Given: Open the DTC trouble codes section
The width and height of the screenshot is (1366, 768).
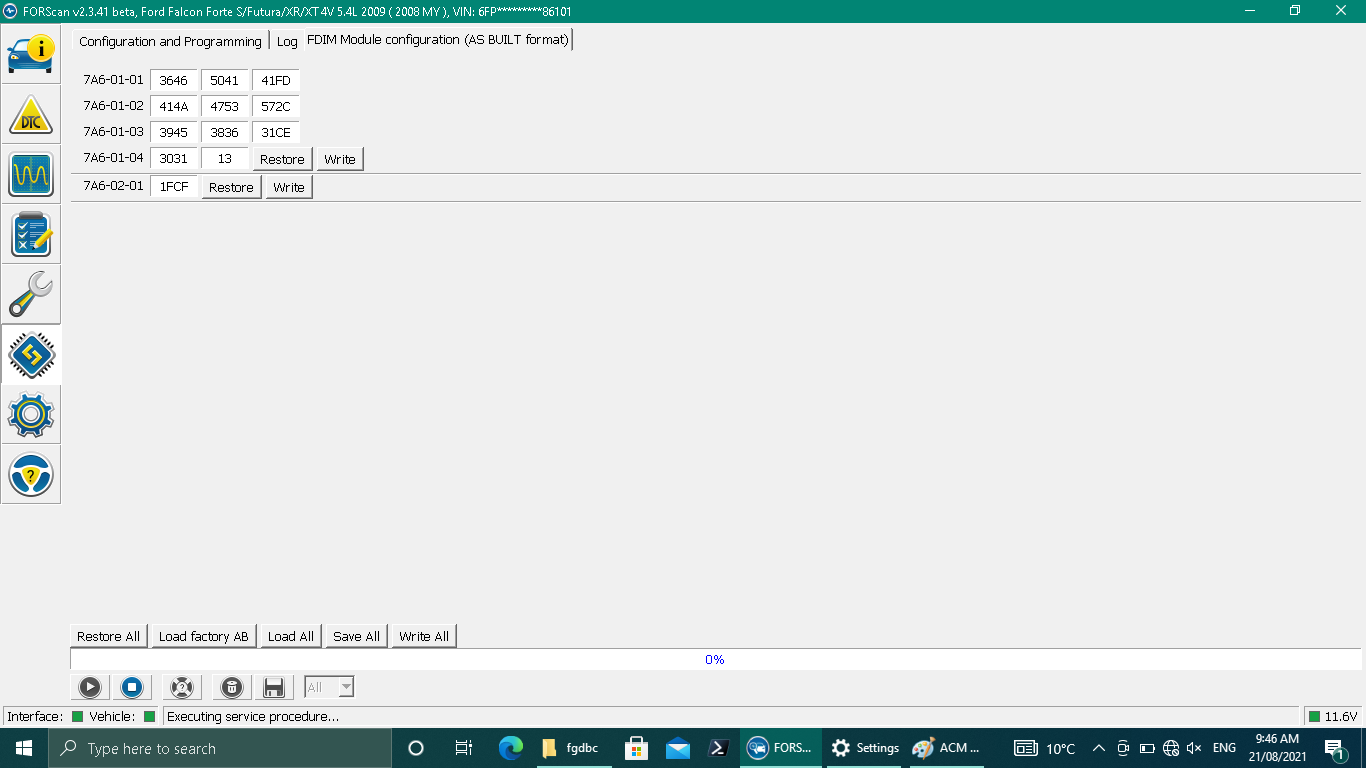Looking at the screenshot, I should point(31,114).
